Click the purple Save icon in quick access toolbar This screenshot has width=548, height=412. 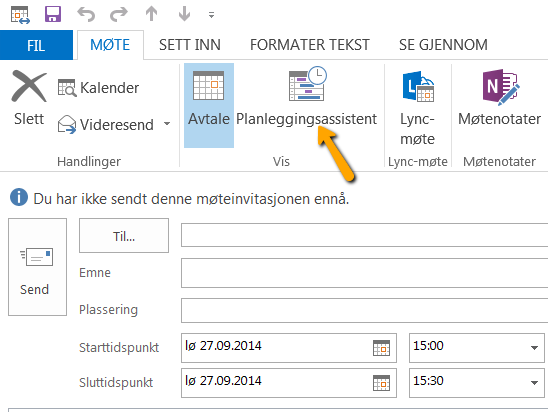pyautogui.click(x=53, y=14)
